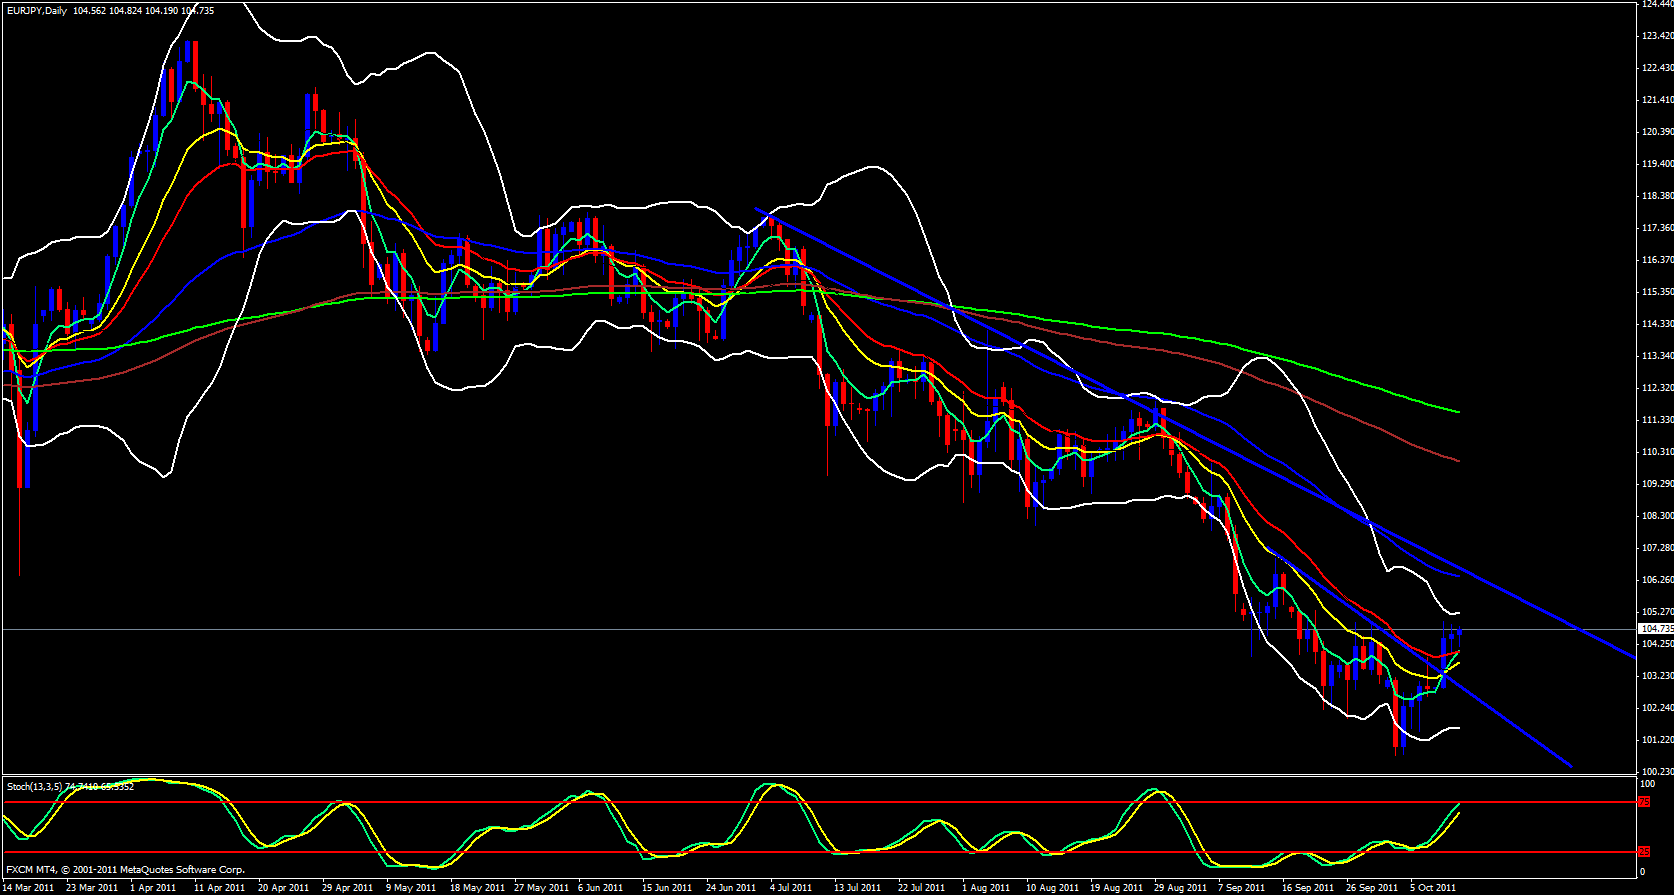Click the 26 Sep 2011 date label
Image resolution: width=1674 pixels, height=895 pixels.
point(1371,888)
